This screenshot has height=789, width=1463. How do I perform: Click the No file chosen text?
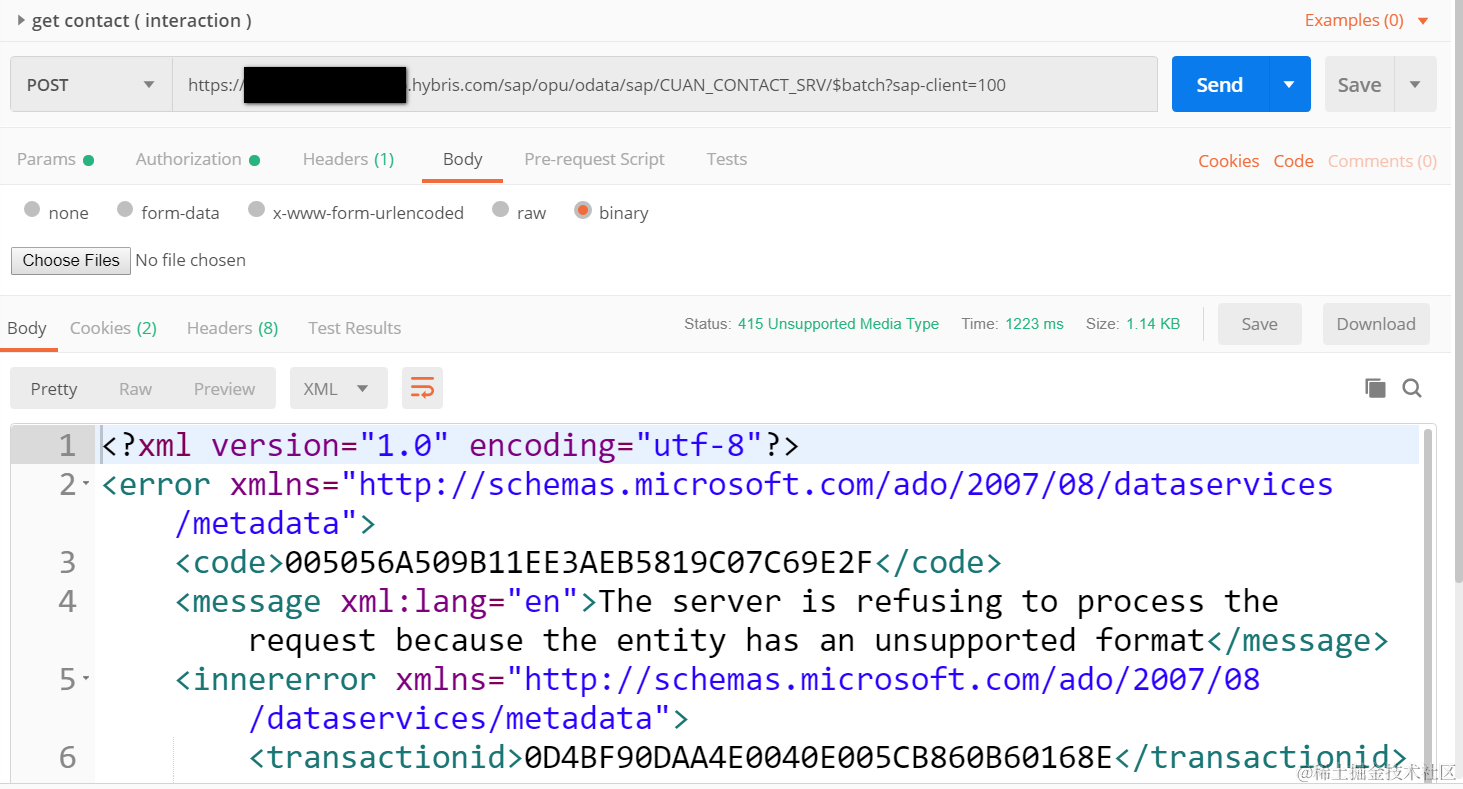point(190,260)
